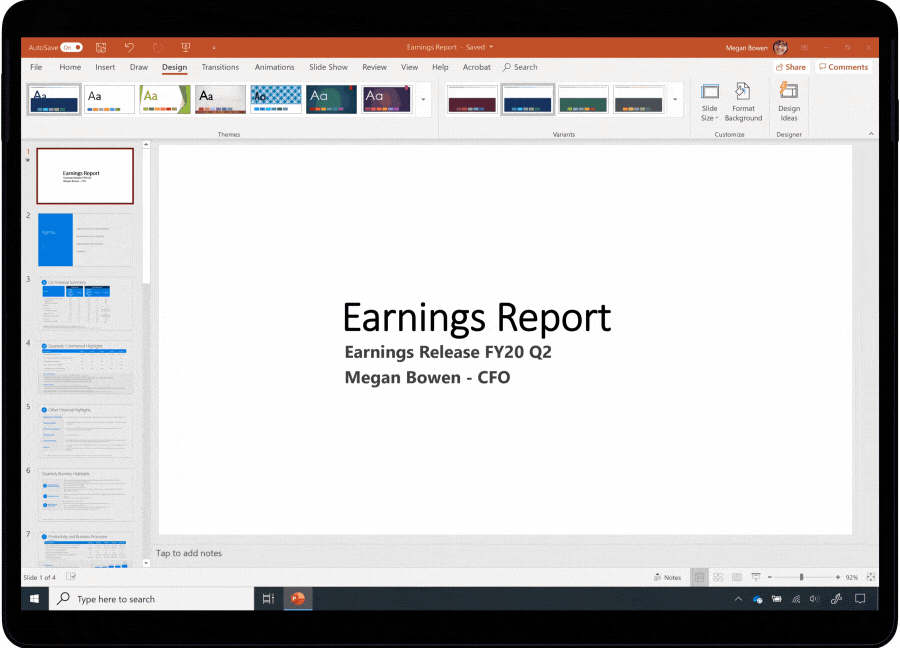900x648 pixels.
Task: Click Design Ideas in the ribbon
Action: click(788, 103)
